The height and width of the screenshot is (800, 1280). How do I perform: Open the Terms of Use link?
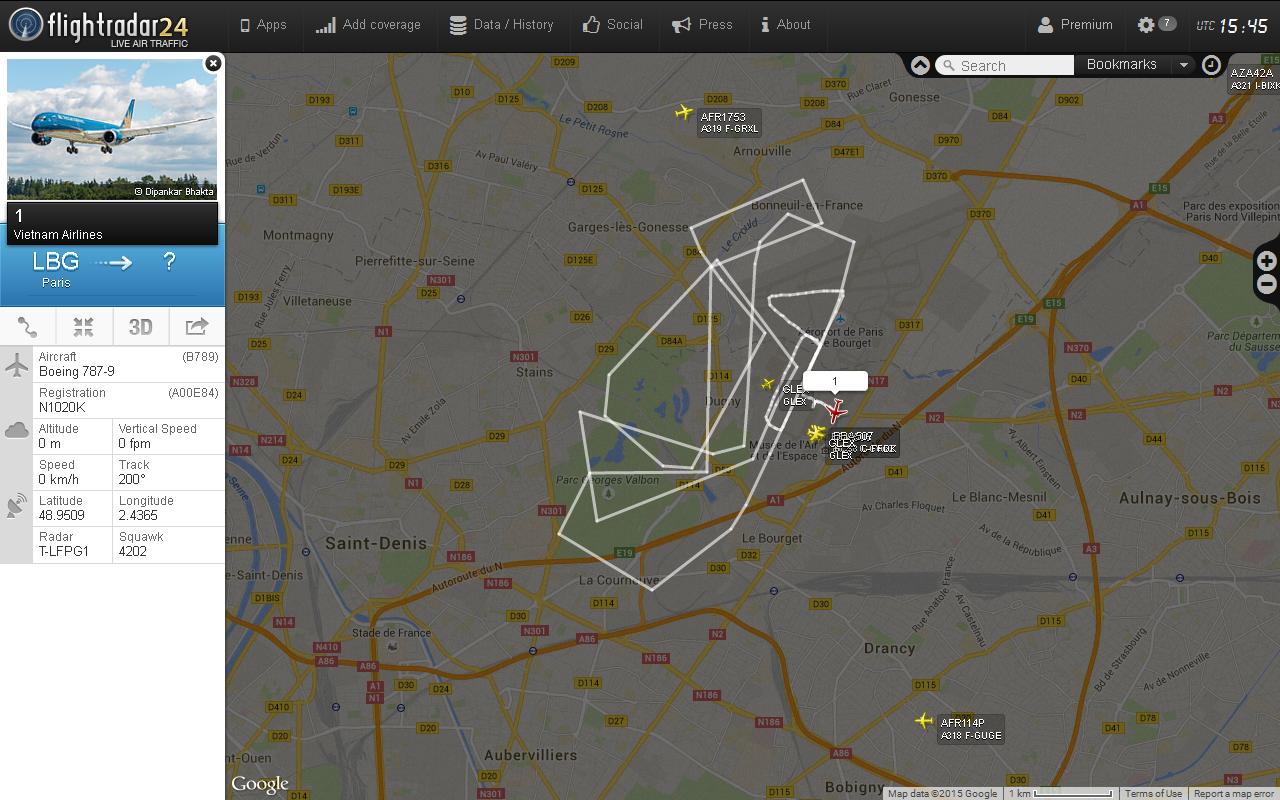coord(1153,794)
